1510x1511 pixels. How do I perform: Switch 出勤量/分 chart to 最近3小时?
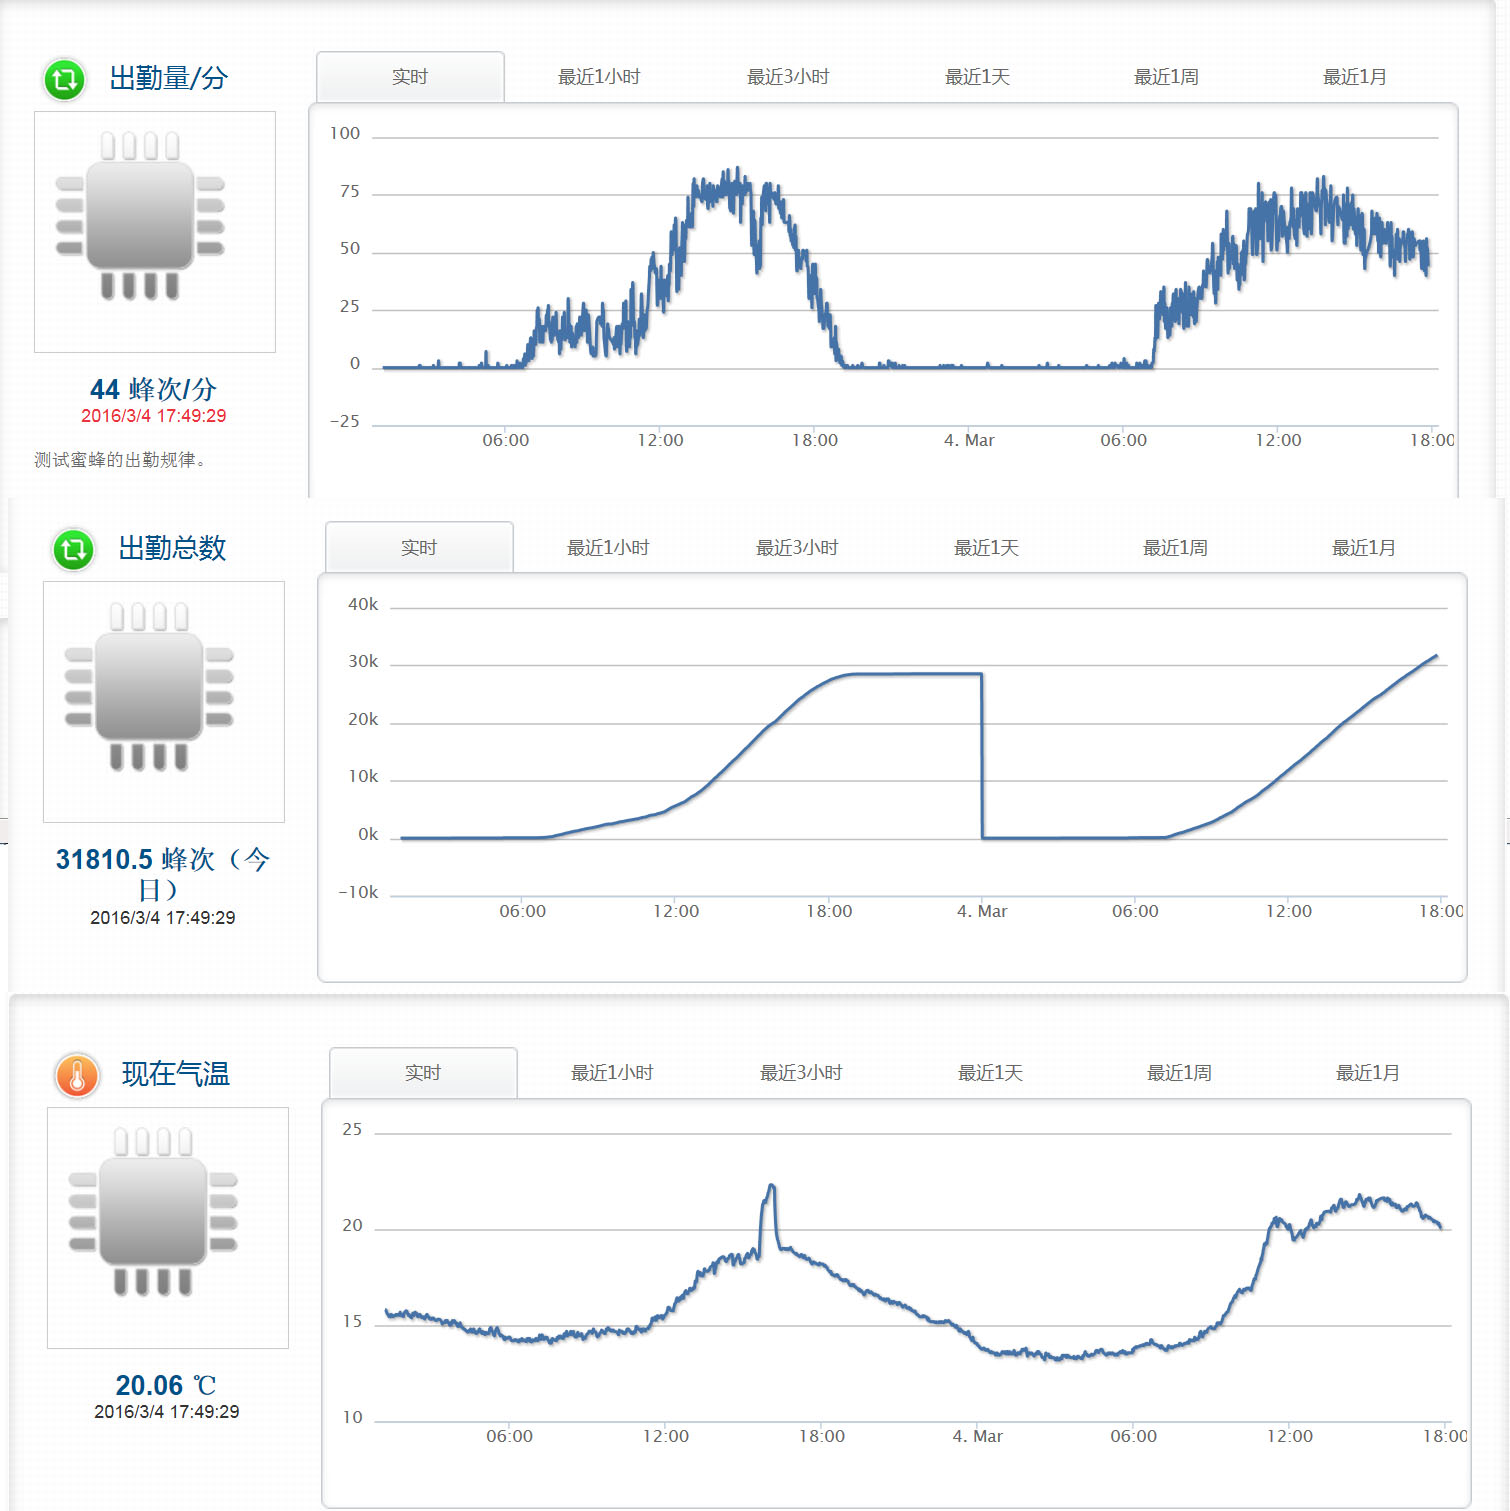[788, 77]
